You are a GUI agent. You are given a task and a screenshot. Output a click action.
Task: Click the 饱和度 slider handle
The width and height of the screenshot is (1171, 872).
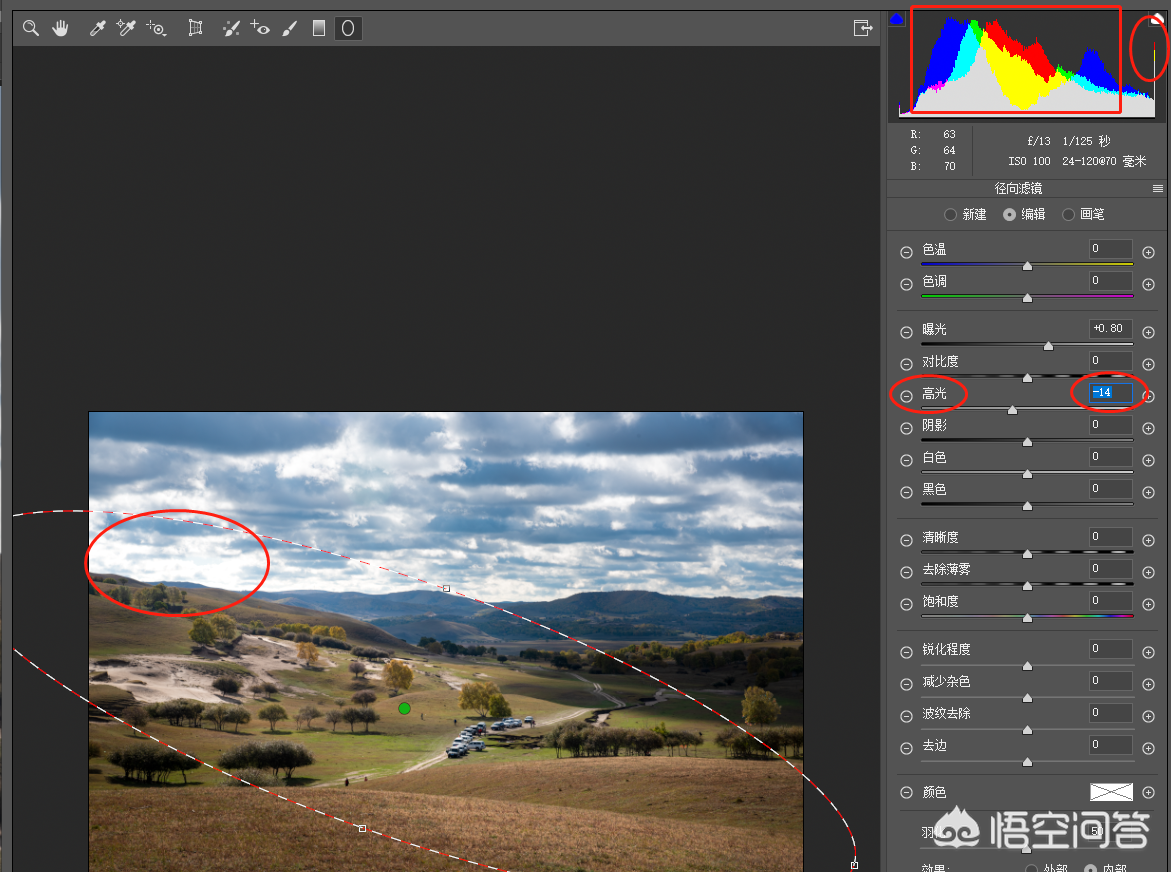point(1028,618)
